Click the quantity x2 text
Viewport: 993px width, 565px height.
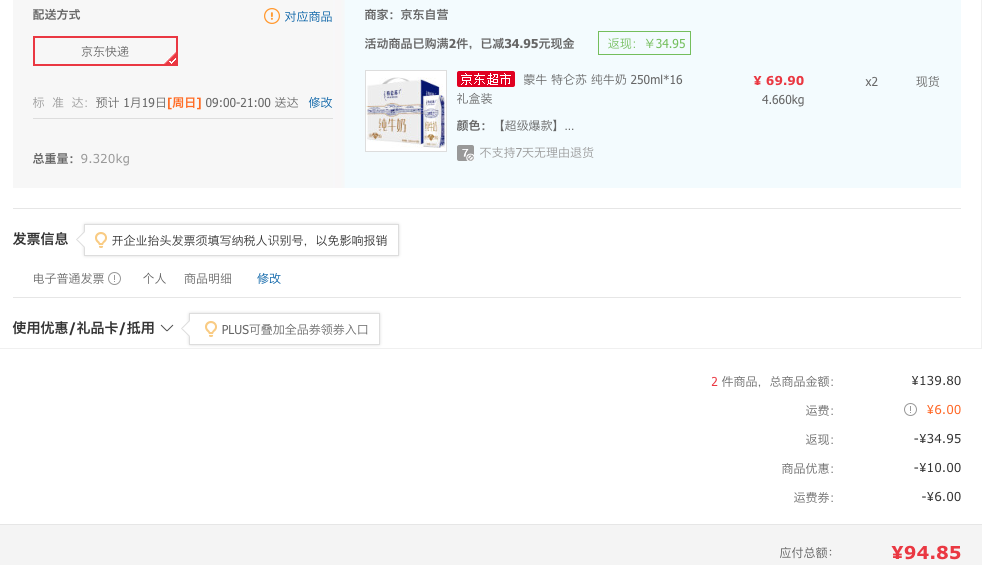871,82
